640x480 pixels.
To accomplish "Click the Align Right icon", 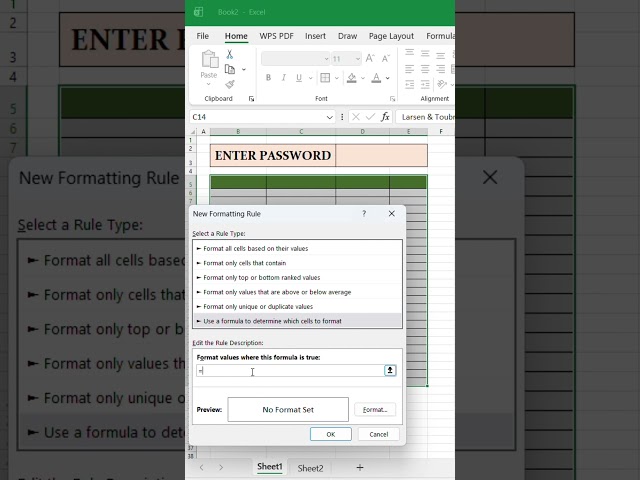I will coord(440,69).
